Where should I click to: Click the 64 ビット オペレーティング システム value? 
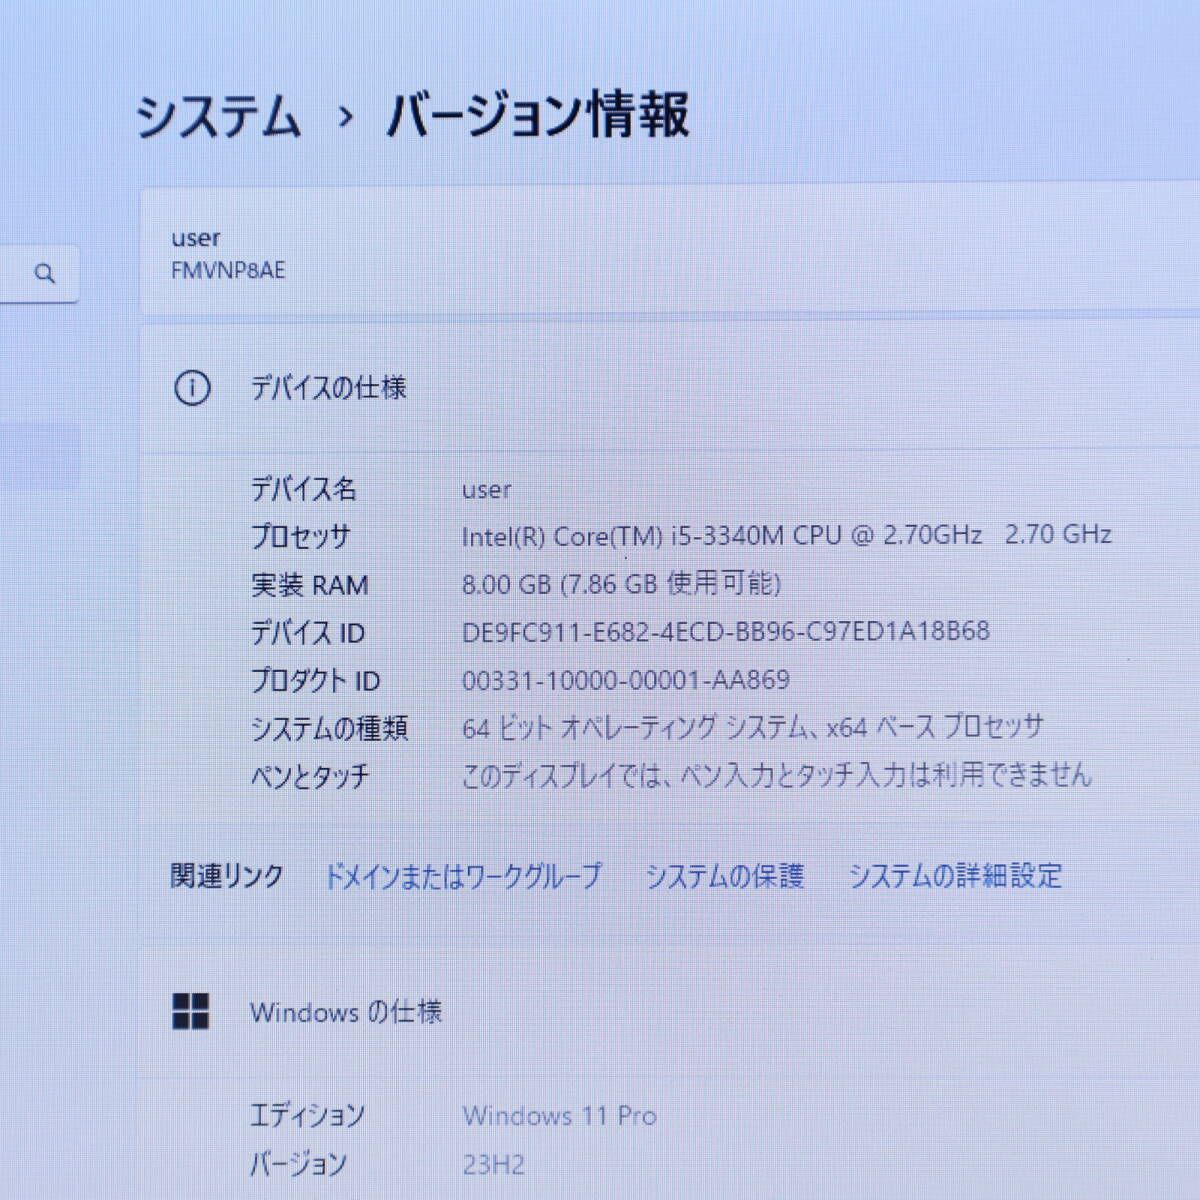[753, 727]
